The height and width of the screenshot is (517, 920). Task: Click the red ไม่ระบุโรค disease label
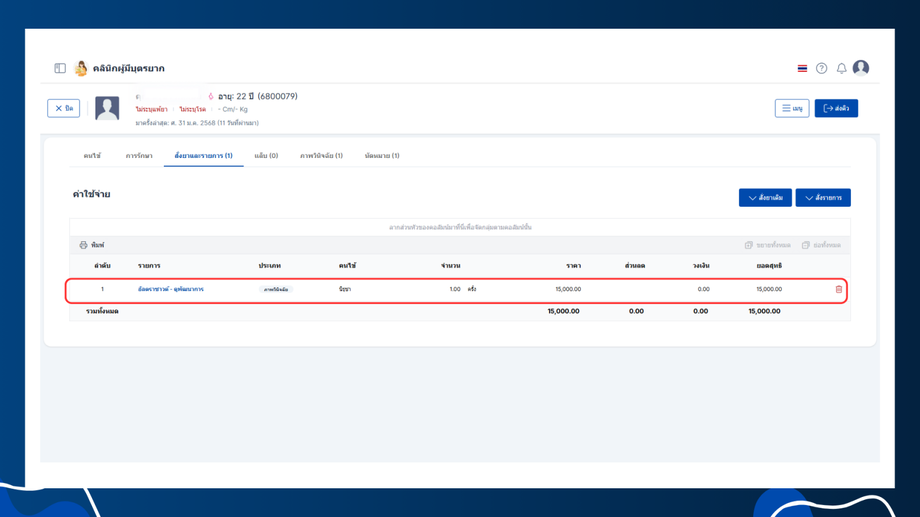pos(192,109)
